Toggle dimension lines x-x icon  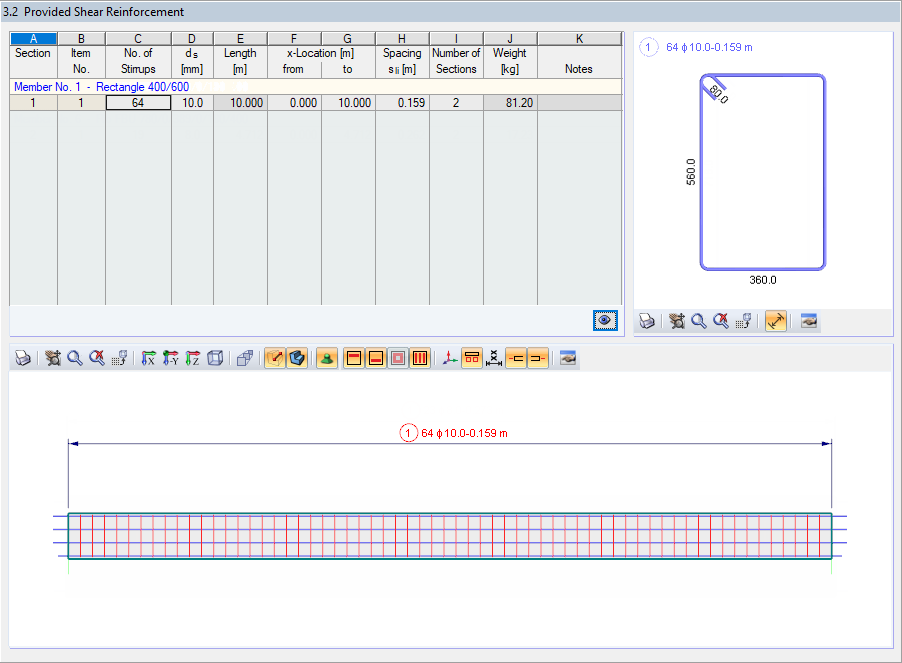(x=494, y=358)
